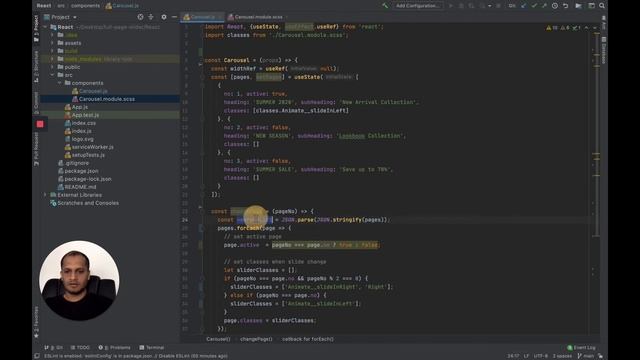Viewport: 640px width, 360px height.
Task: Expand External Libraries node
Action: (45, 195)
